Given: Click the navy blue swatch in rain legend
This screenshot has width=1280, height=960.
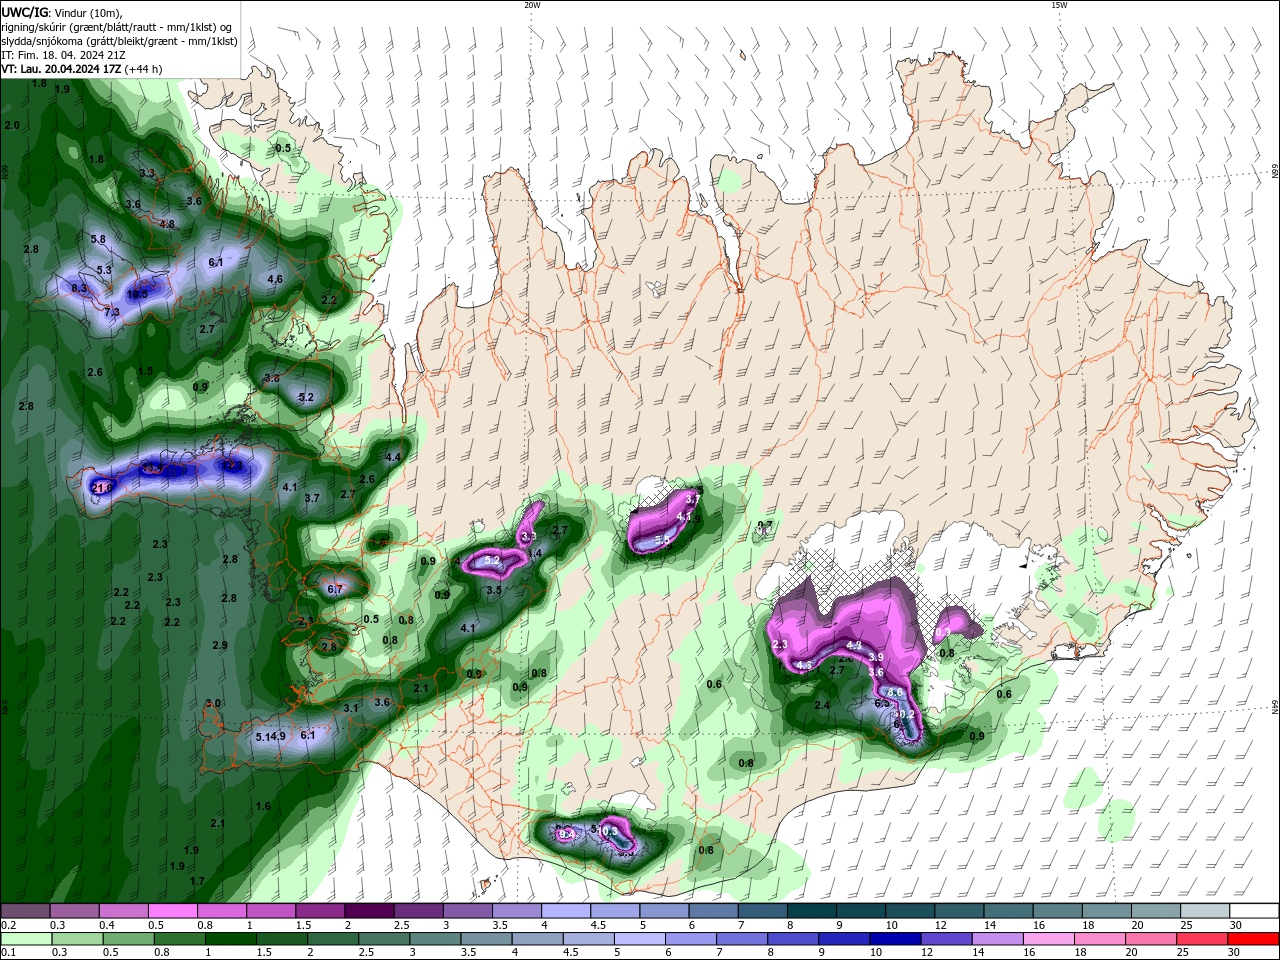Looking at the screenshot, I should pos(893,939).
